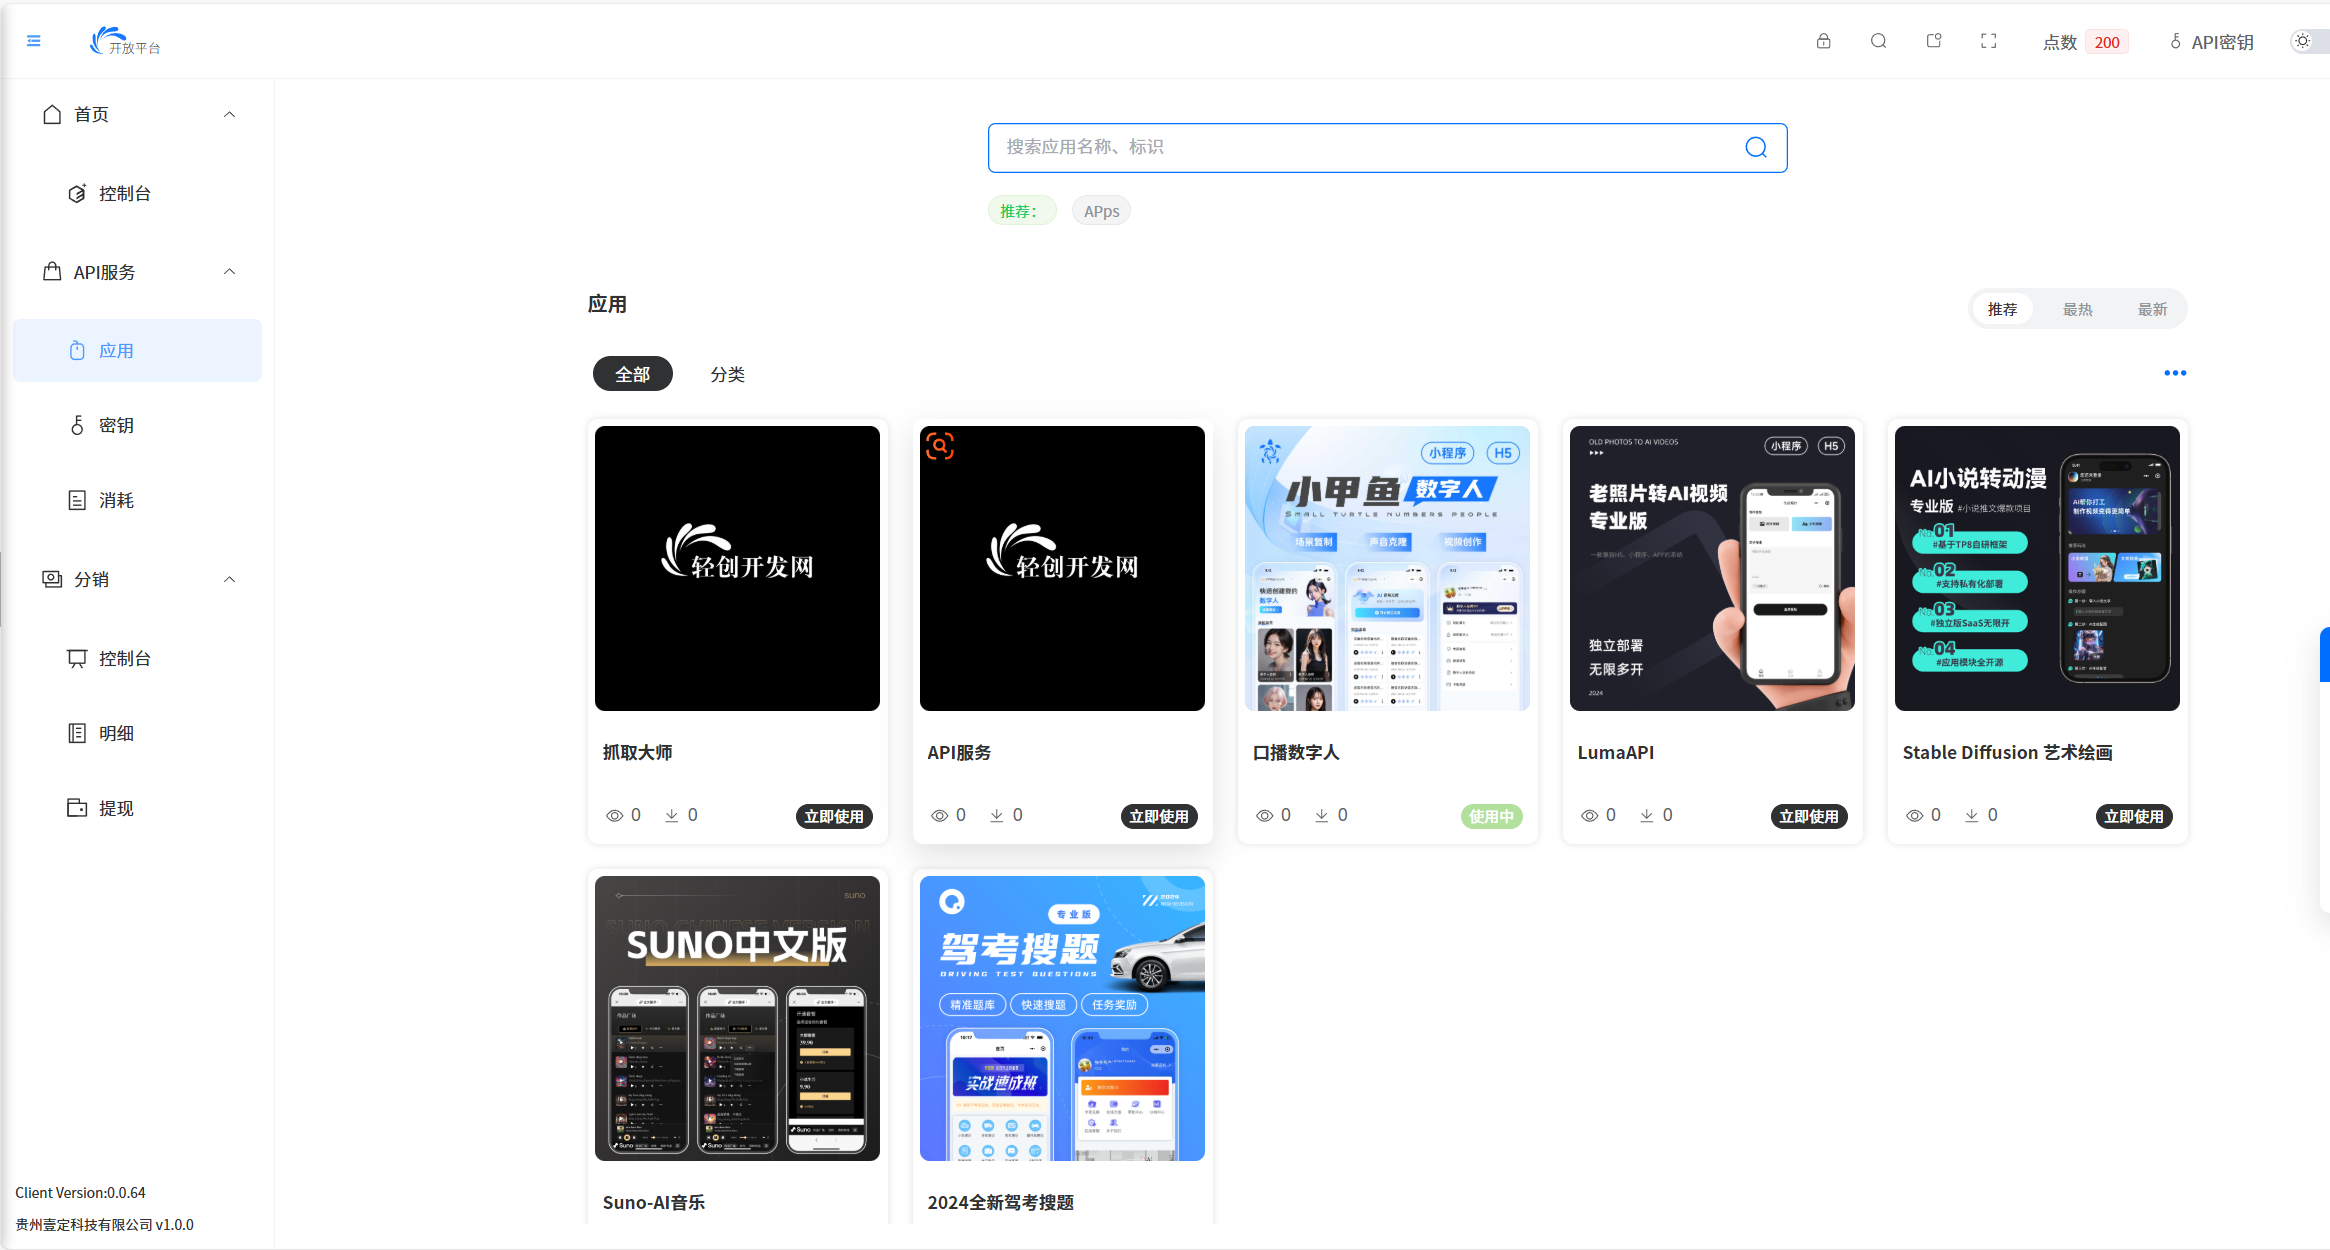Collapse the 首页 menu chevron
The width and height of the screenshot is (2330, 1250).
tap(230, 115)
